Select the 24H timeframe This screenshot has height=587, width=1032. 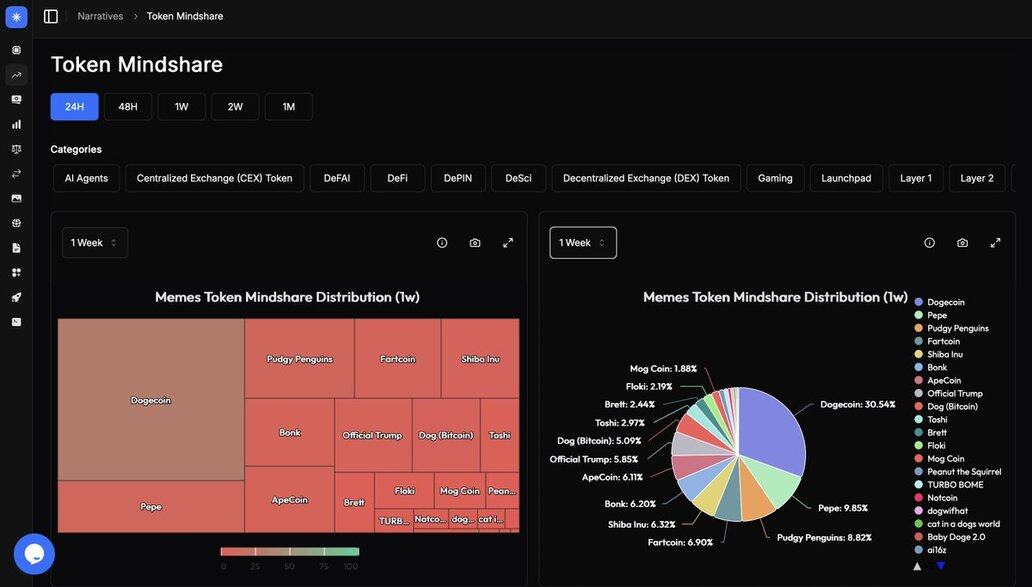tap(74, 107)
